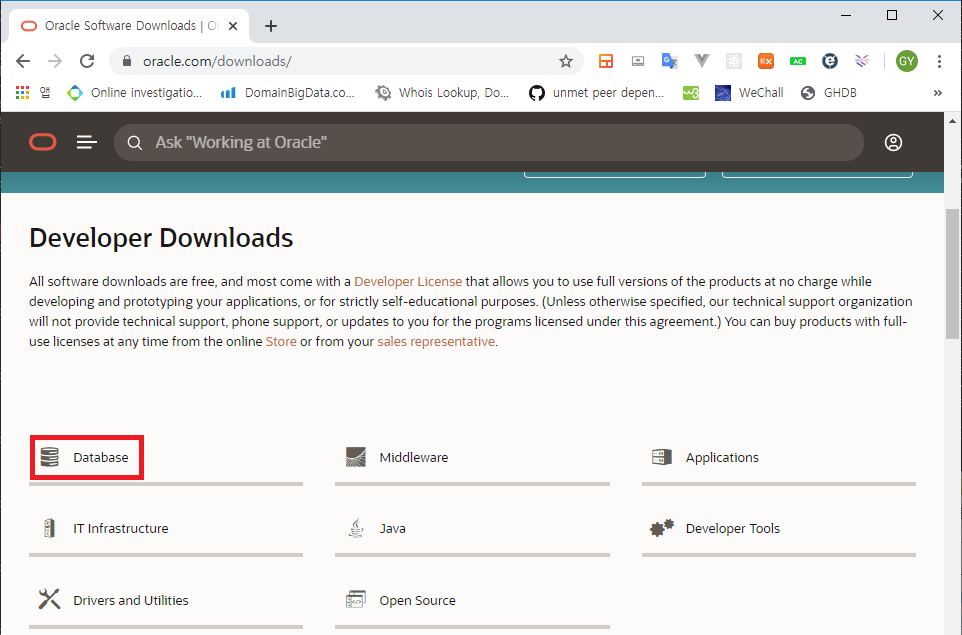The width and height of the screenshot is (962, 635).
Task: Open the Apps grid bookmark shortcut
Action: click(23, 93)
